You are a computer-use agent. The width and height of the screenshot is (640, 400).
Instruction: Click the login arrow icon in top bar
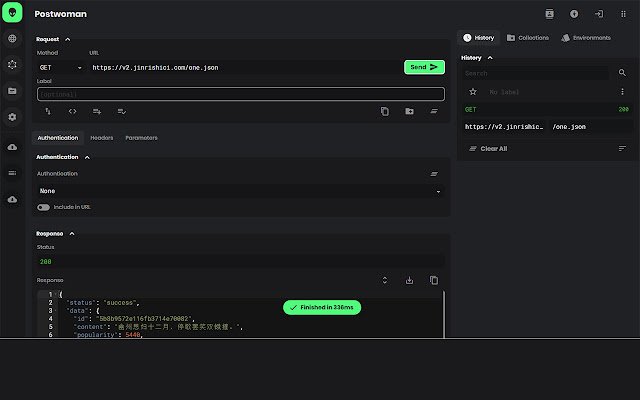(x=599, y=14)
